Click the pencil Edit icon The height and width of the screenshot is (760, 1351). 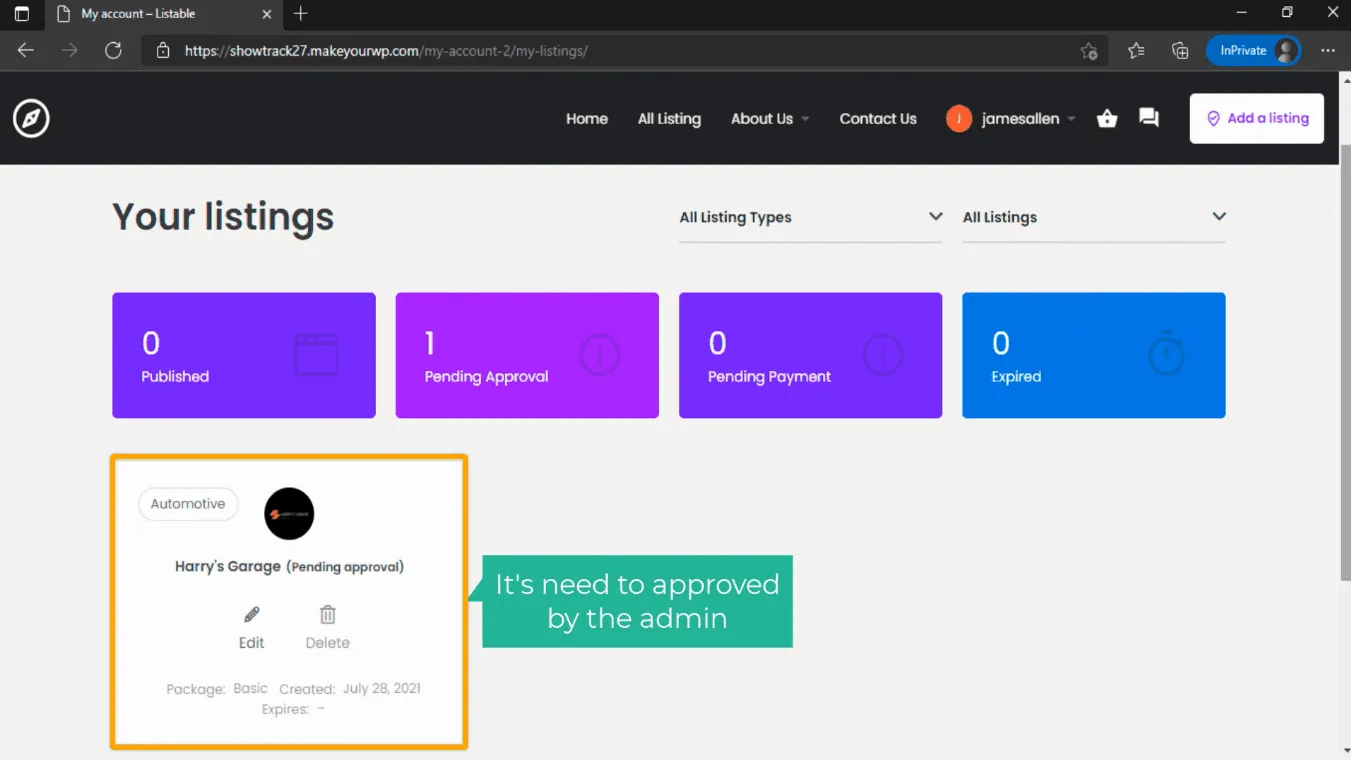[x=252, y=615]
